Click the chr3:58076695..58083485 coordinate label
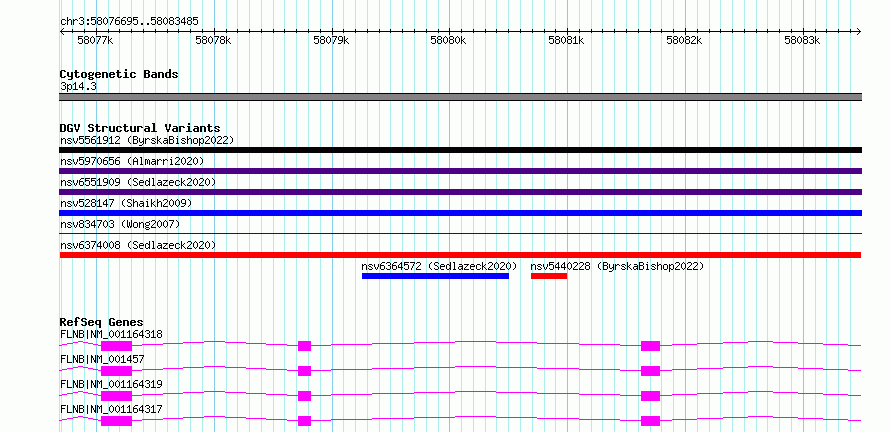Image resolution: width=890 pixels, height=432 pixels. pyautogui.click(x=129, y=22)
